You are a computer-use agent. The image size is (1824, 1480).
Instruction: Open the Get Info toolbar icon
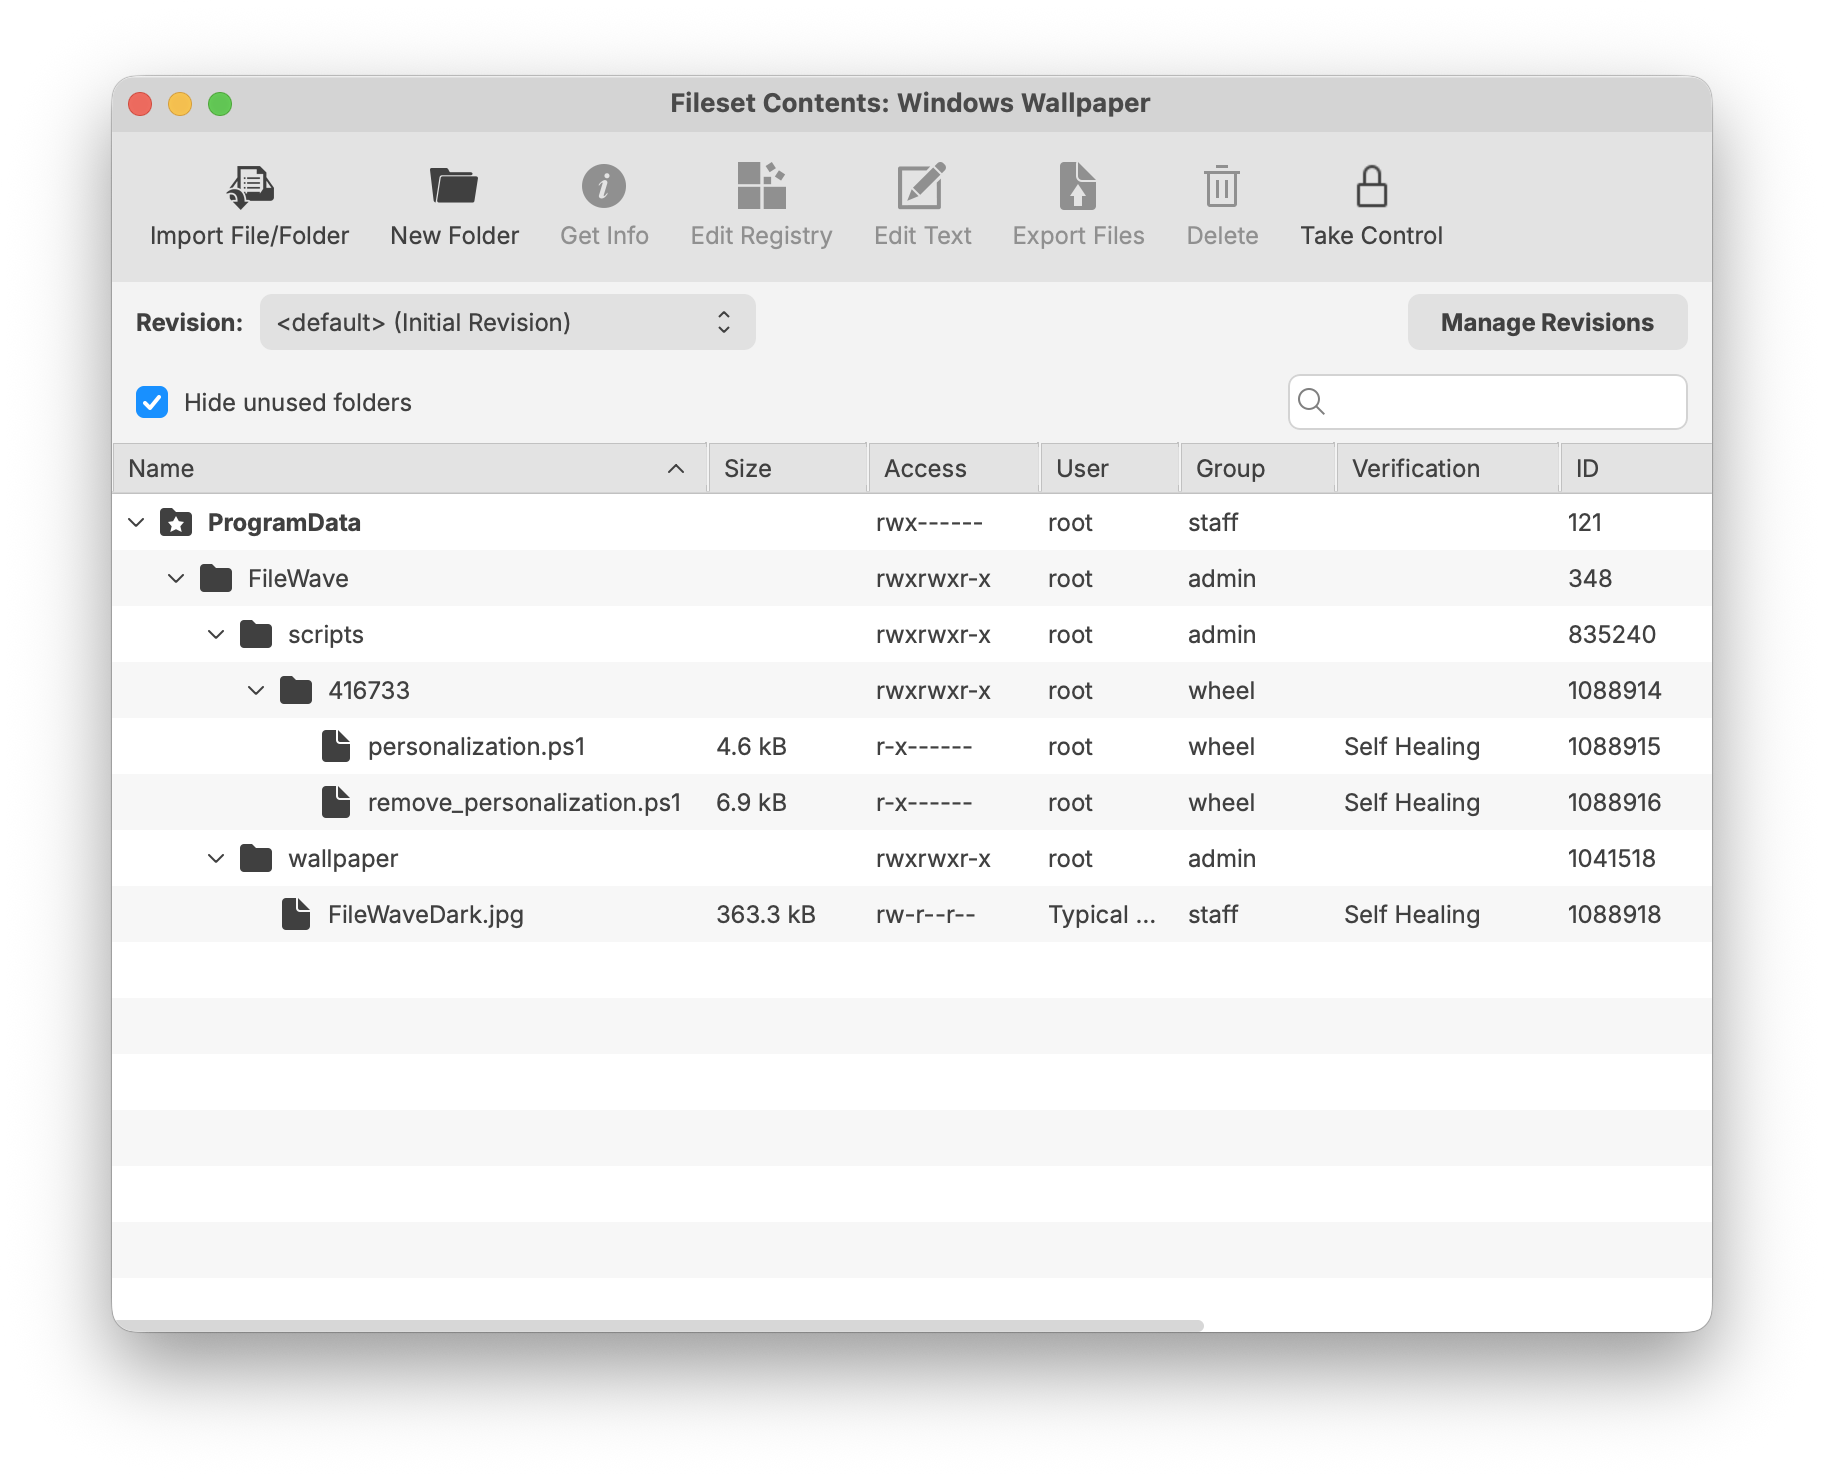click(x=604, y=187)
